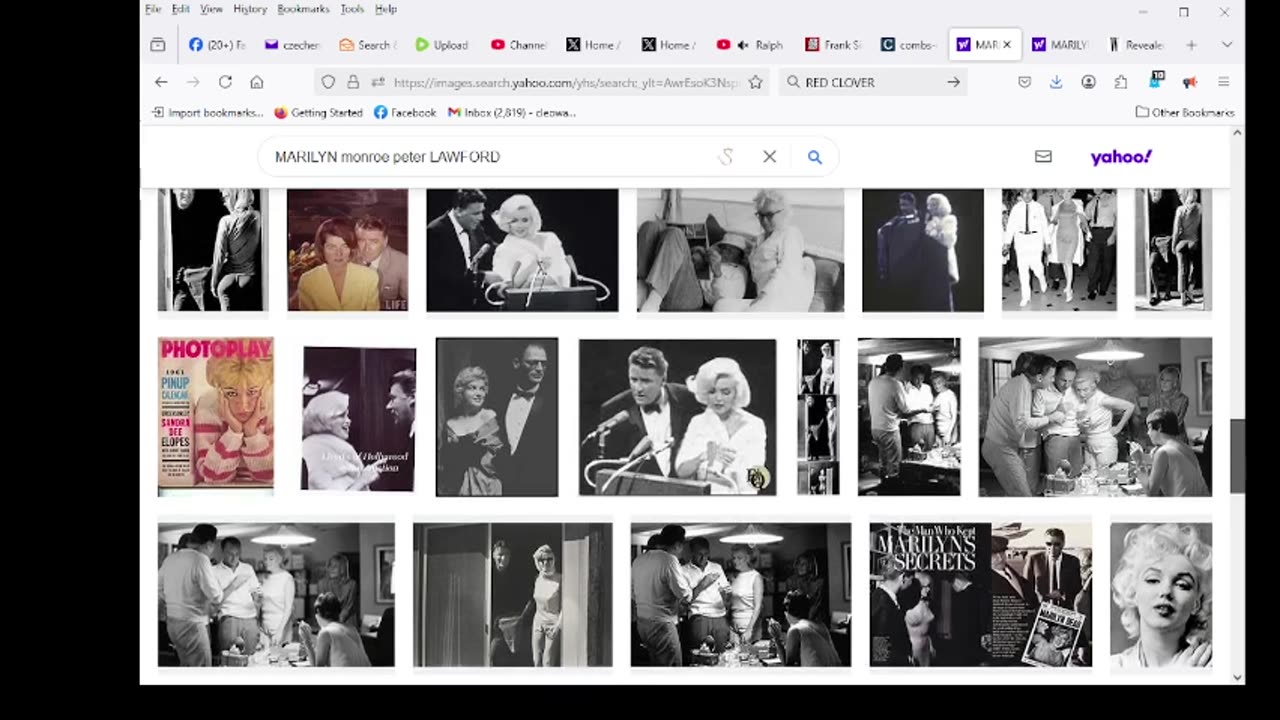Open the Firefox hamburger application menu
The width and height of the screenshot is (1280, 720).
[1223, 82]
